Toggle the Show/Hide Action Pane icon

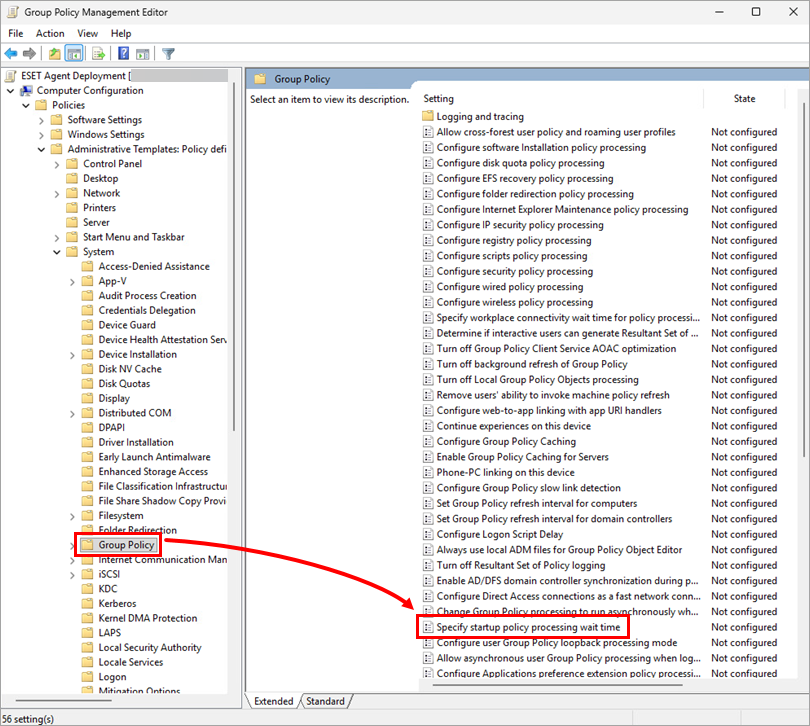[x=143, y=53]
